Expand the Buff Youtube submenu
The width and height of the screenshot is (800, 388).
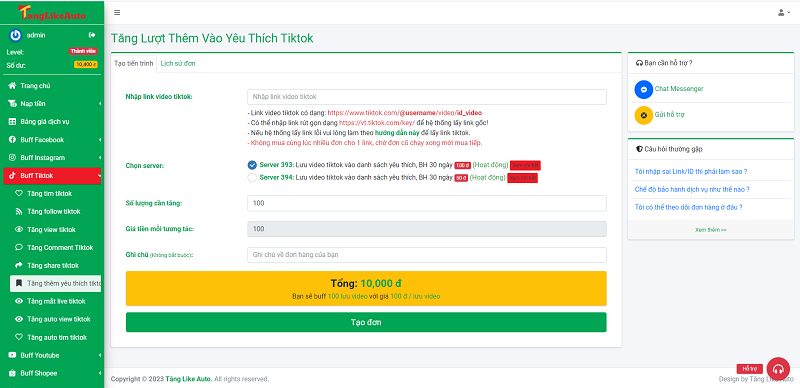[x=52, y=355]
